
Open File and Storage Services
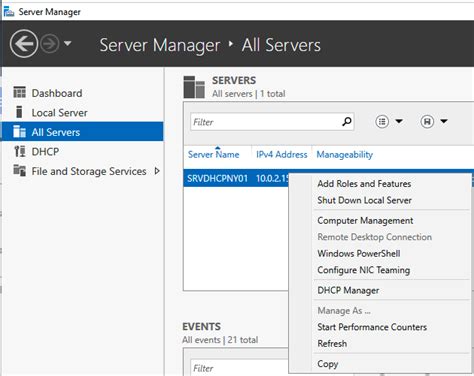89,171
